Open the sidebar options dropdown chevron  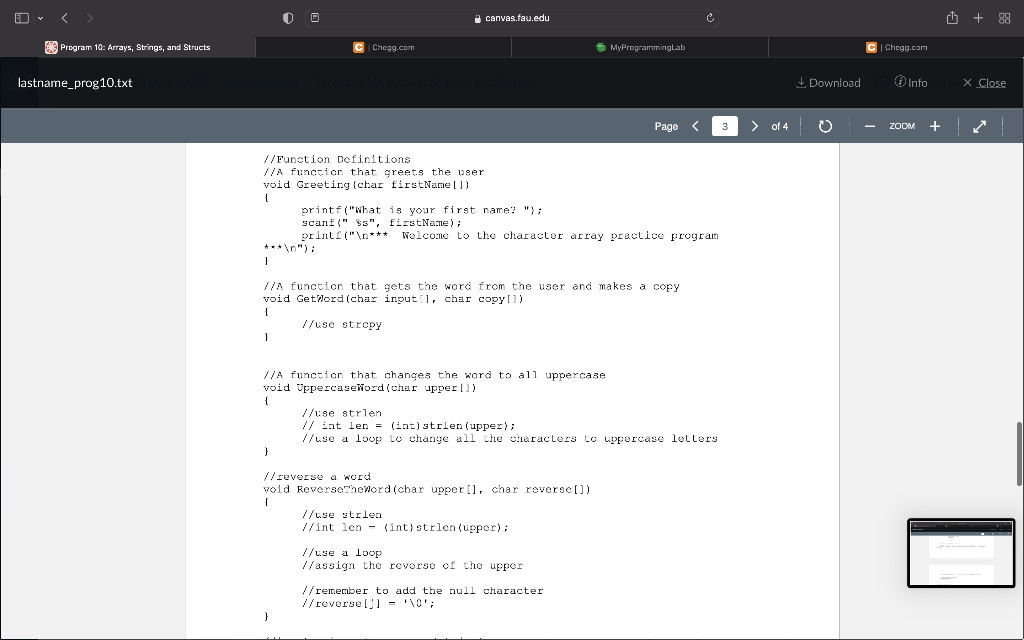38,17
